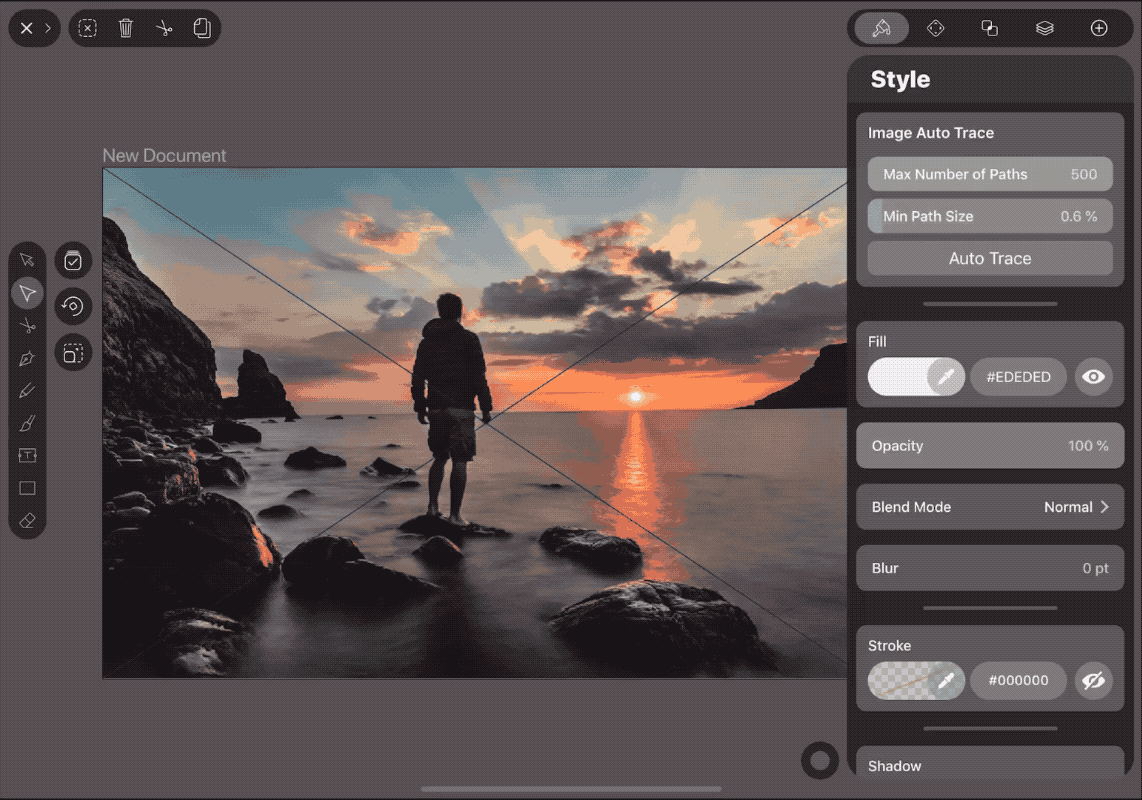Toggle the multi-select mode icon
Viewport: 1142px width, 800px height.
[73, 261]
